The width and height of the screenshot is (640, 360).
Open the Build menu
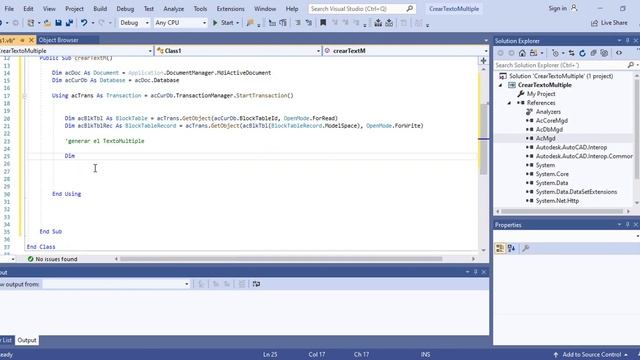tap(100, 9)
